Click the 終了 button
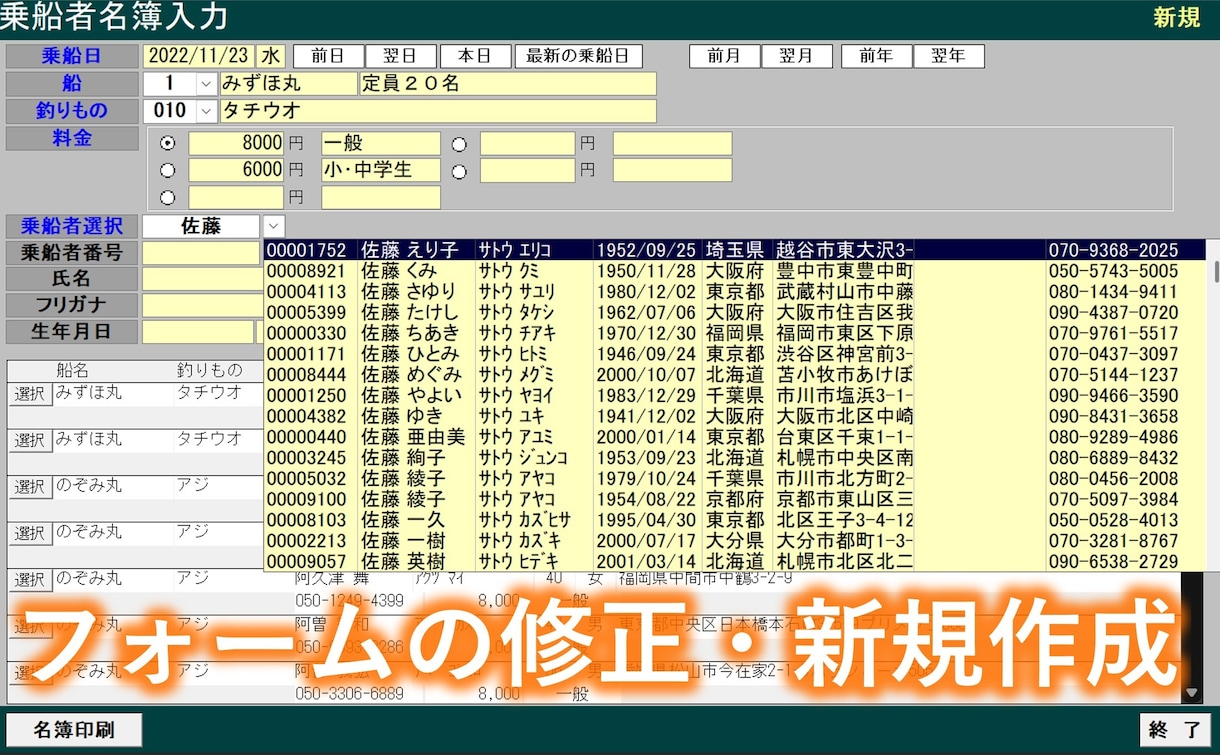Image resolution: width=1220 pixels, height=755 pixels. [1175, 729]
